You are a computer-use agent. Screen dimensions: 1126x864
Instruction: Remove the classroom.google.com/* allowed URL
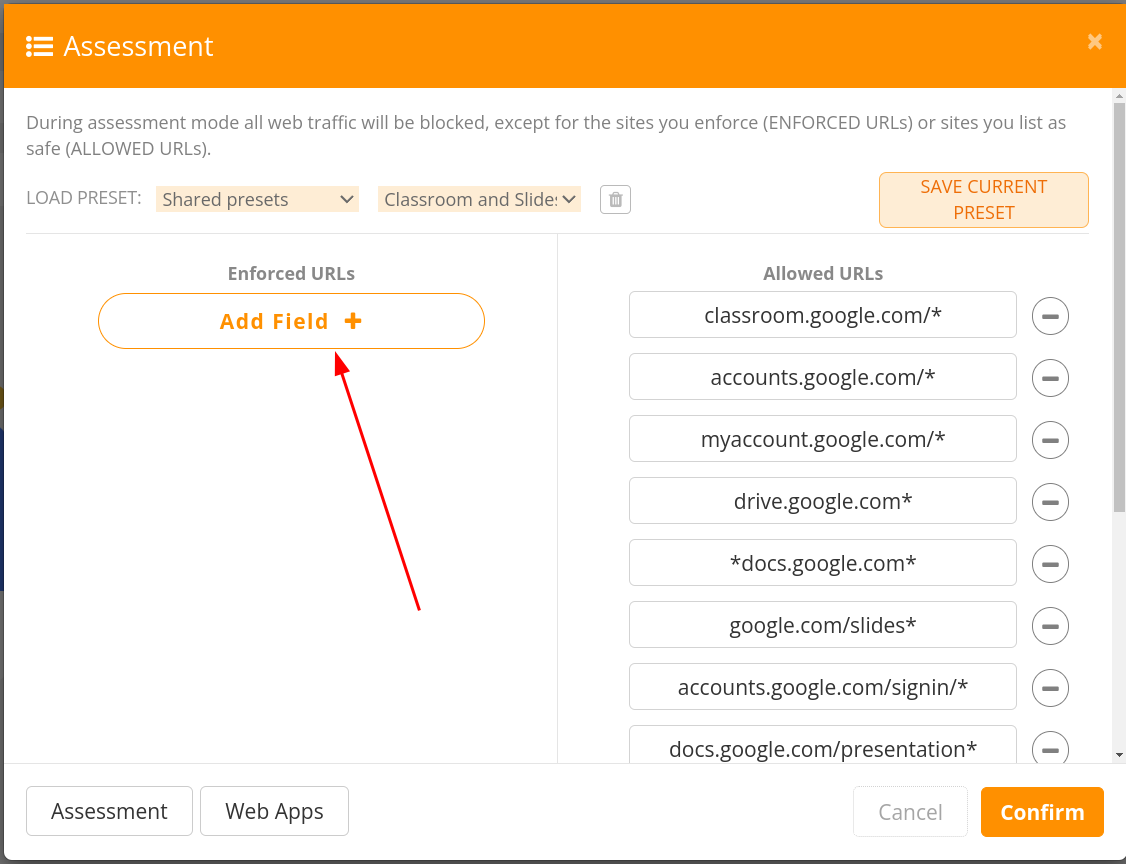[x=1050, y=316]
